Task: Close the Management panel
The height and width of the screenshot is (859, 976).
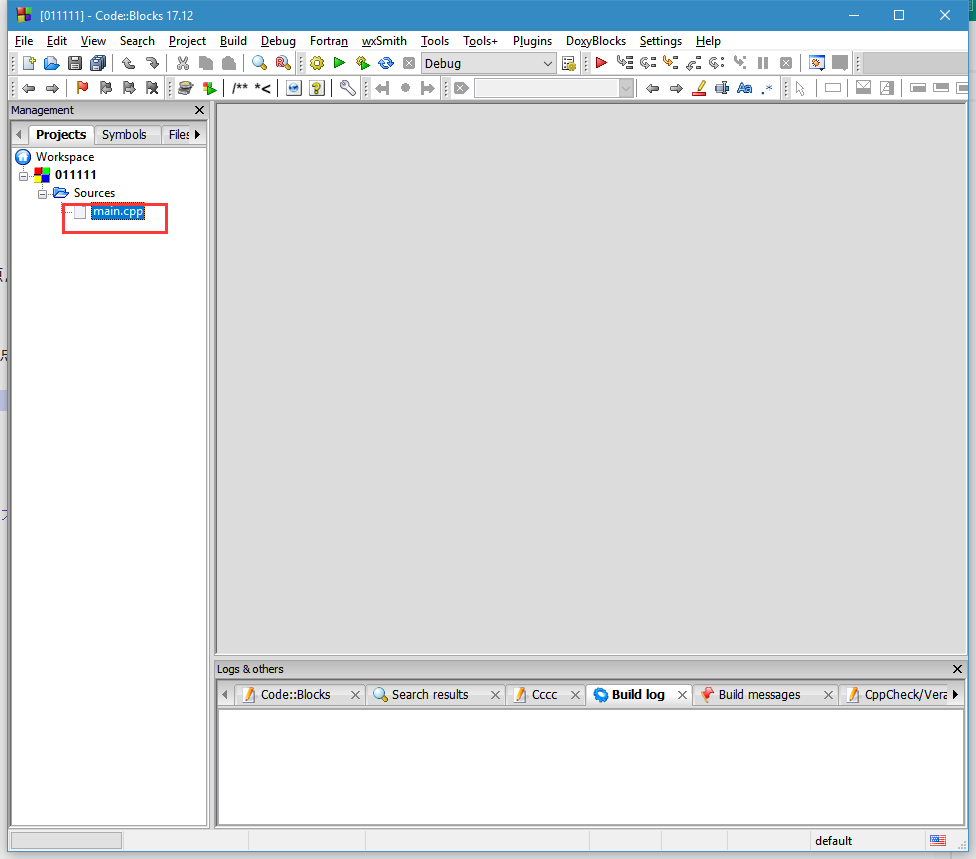Action: [199, 110]
